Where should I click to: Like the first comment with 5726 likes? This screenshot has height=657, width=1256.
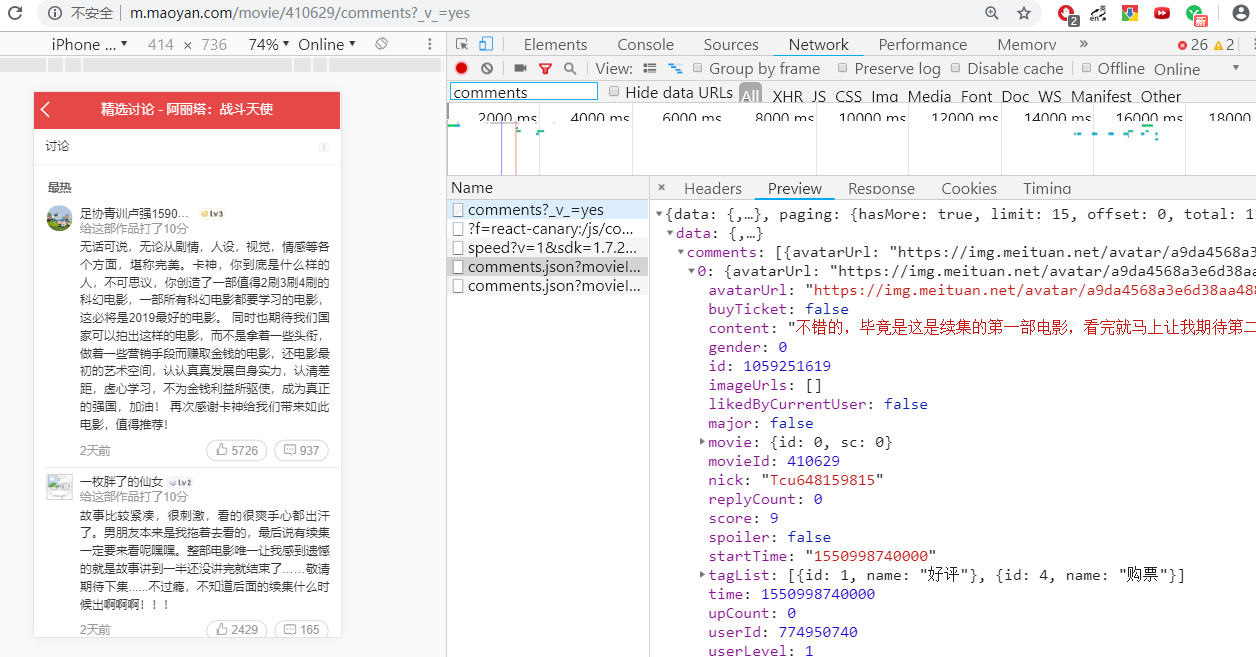click(235, 450)
